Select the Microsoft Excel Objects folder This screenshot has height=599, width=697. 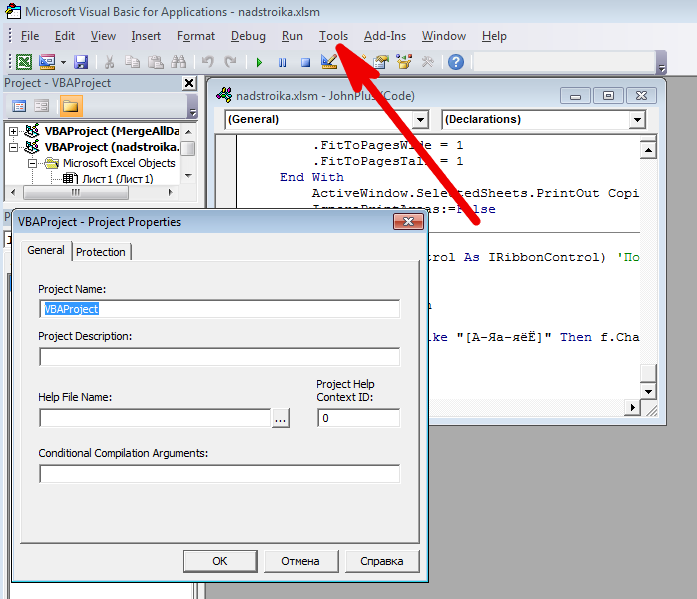coord(119,163)
